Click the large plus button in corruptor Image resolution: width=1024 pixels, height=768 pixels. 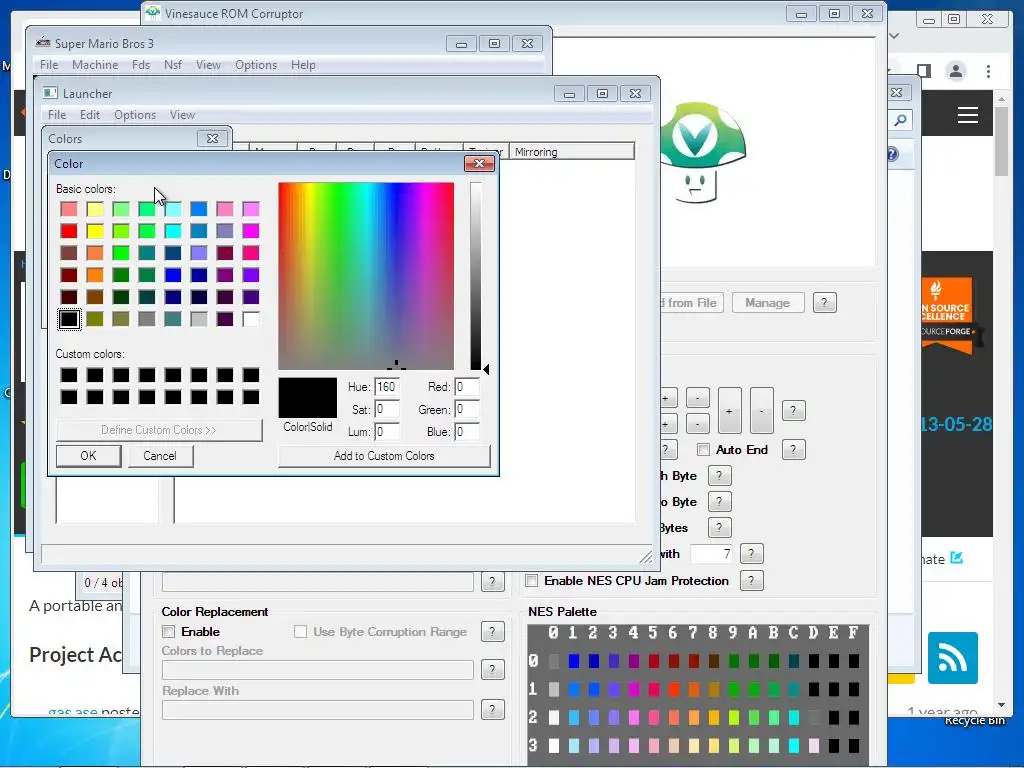pos(729,411)
